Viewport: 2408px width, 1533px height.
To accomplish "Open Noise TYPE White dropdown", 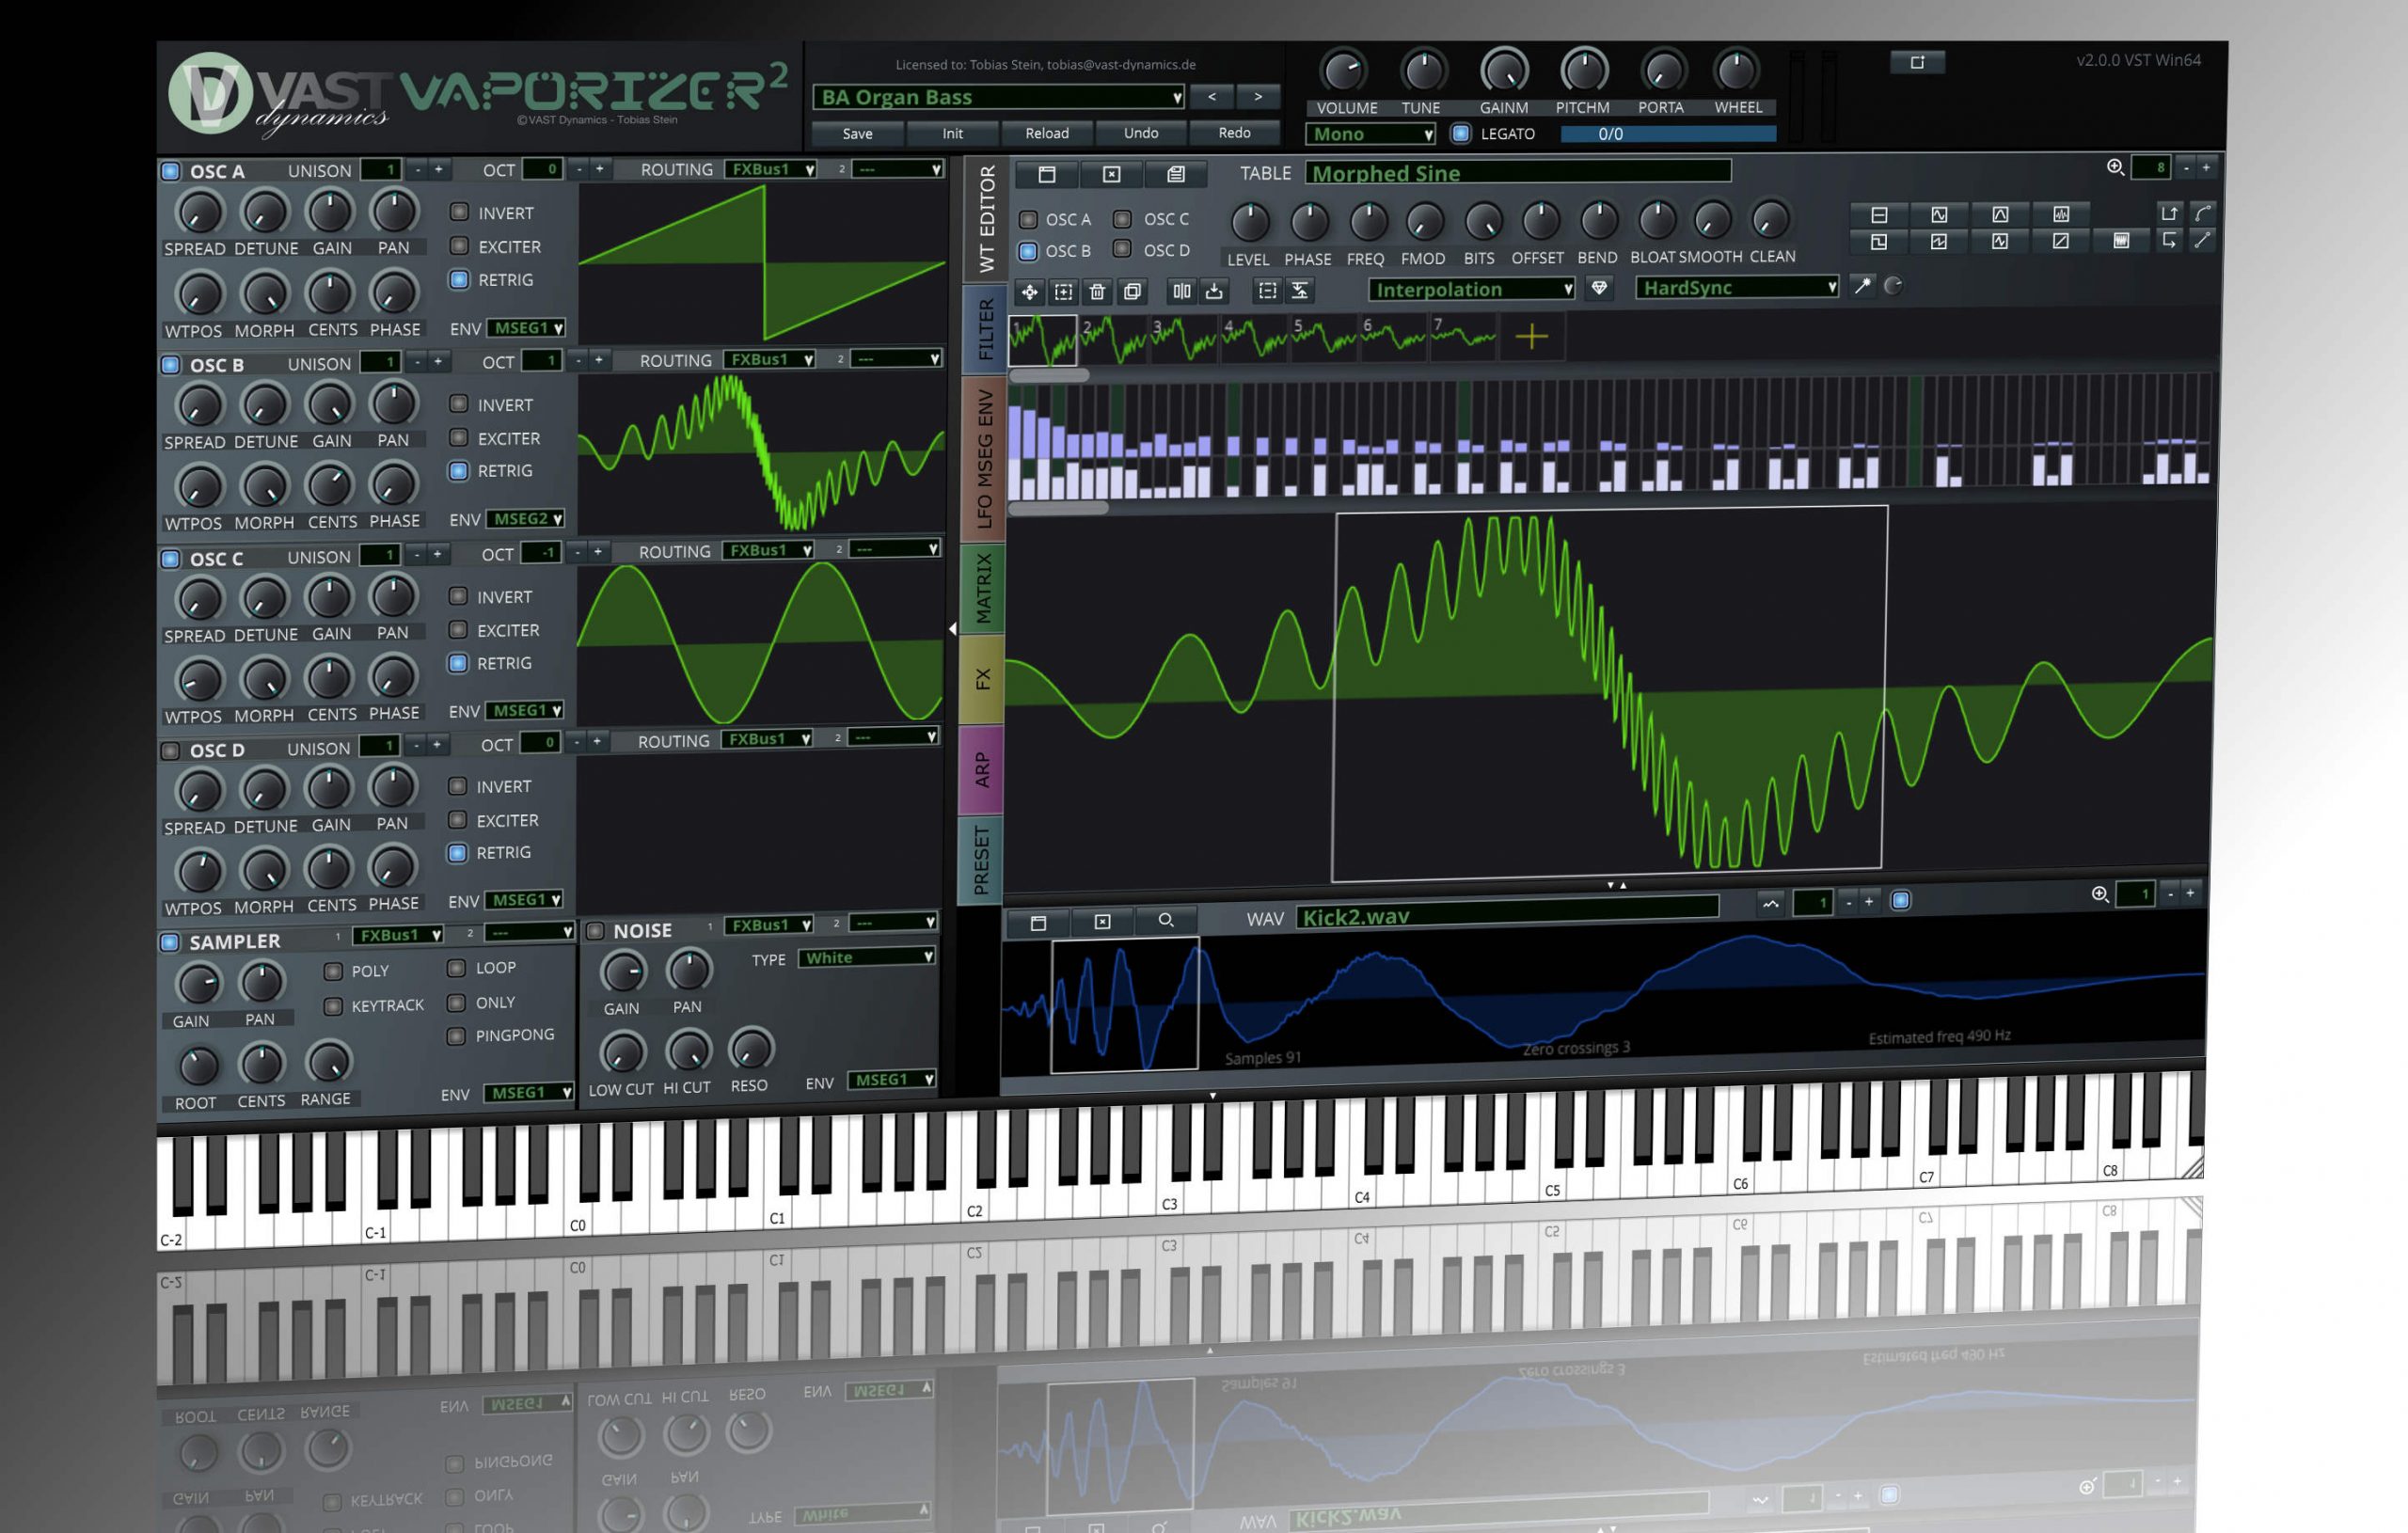I will tap(867, 958).
